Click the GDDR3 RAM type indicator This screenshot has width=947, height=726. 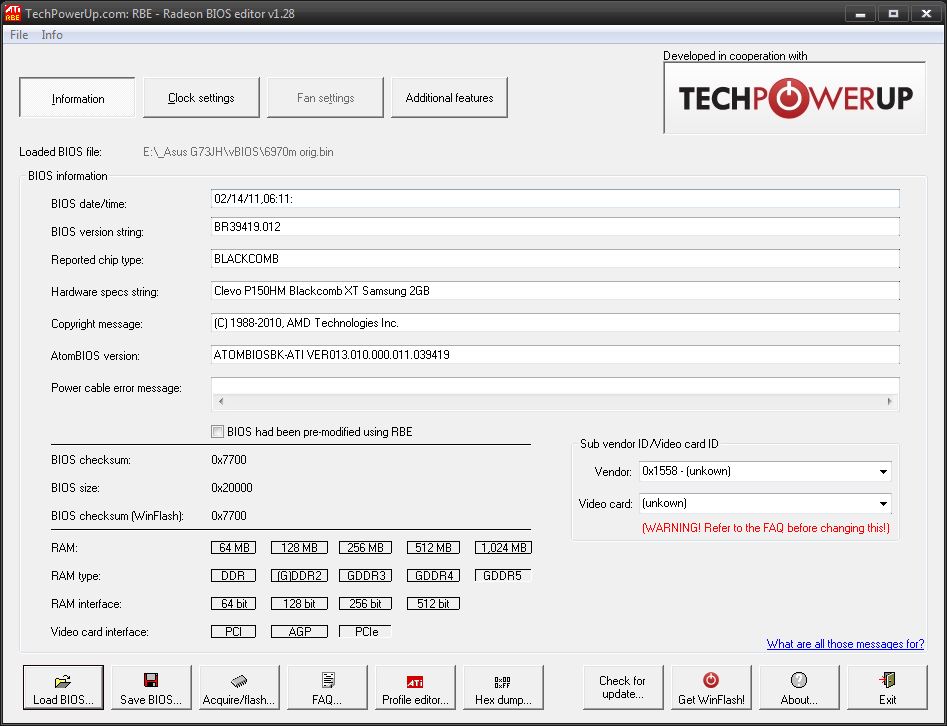pyautogui.click(x=365, y=576)
